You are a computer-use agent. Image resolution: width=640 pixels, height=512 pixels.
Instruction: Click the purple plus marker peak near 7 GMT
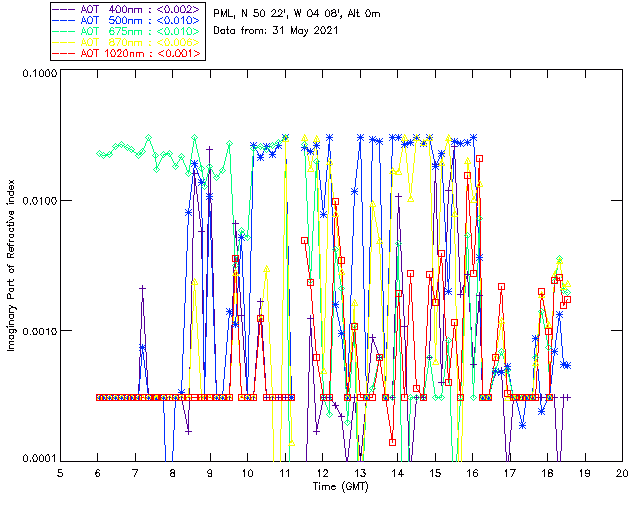point(142,288)
